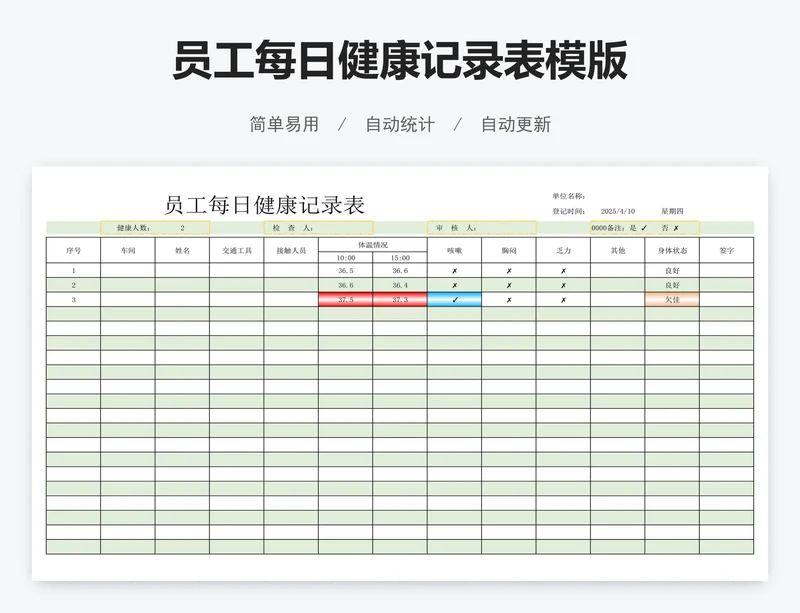Click the blue check mark cell under 咳嗽

[455, 300]
